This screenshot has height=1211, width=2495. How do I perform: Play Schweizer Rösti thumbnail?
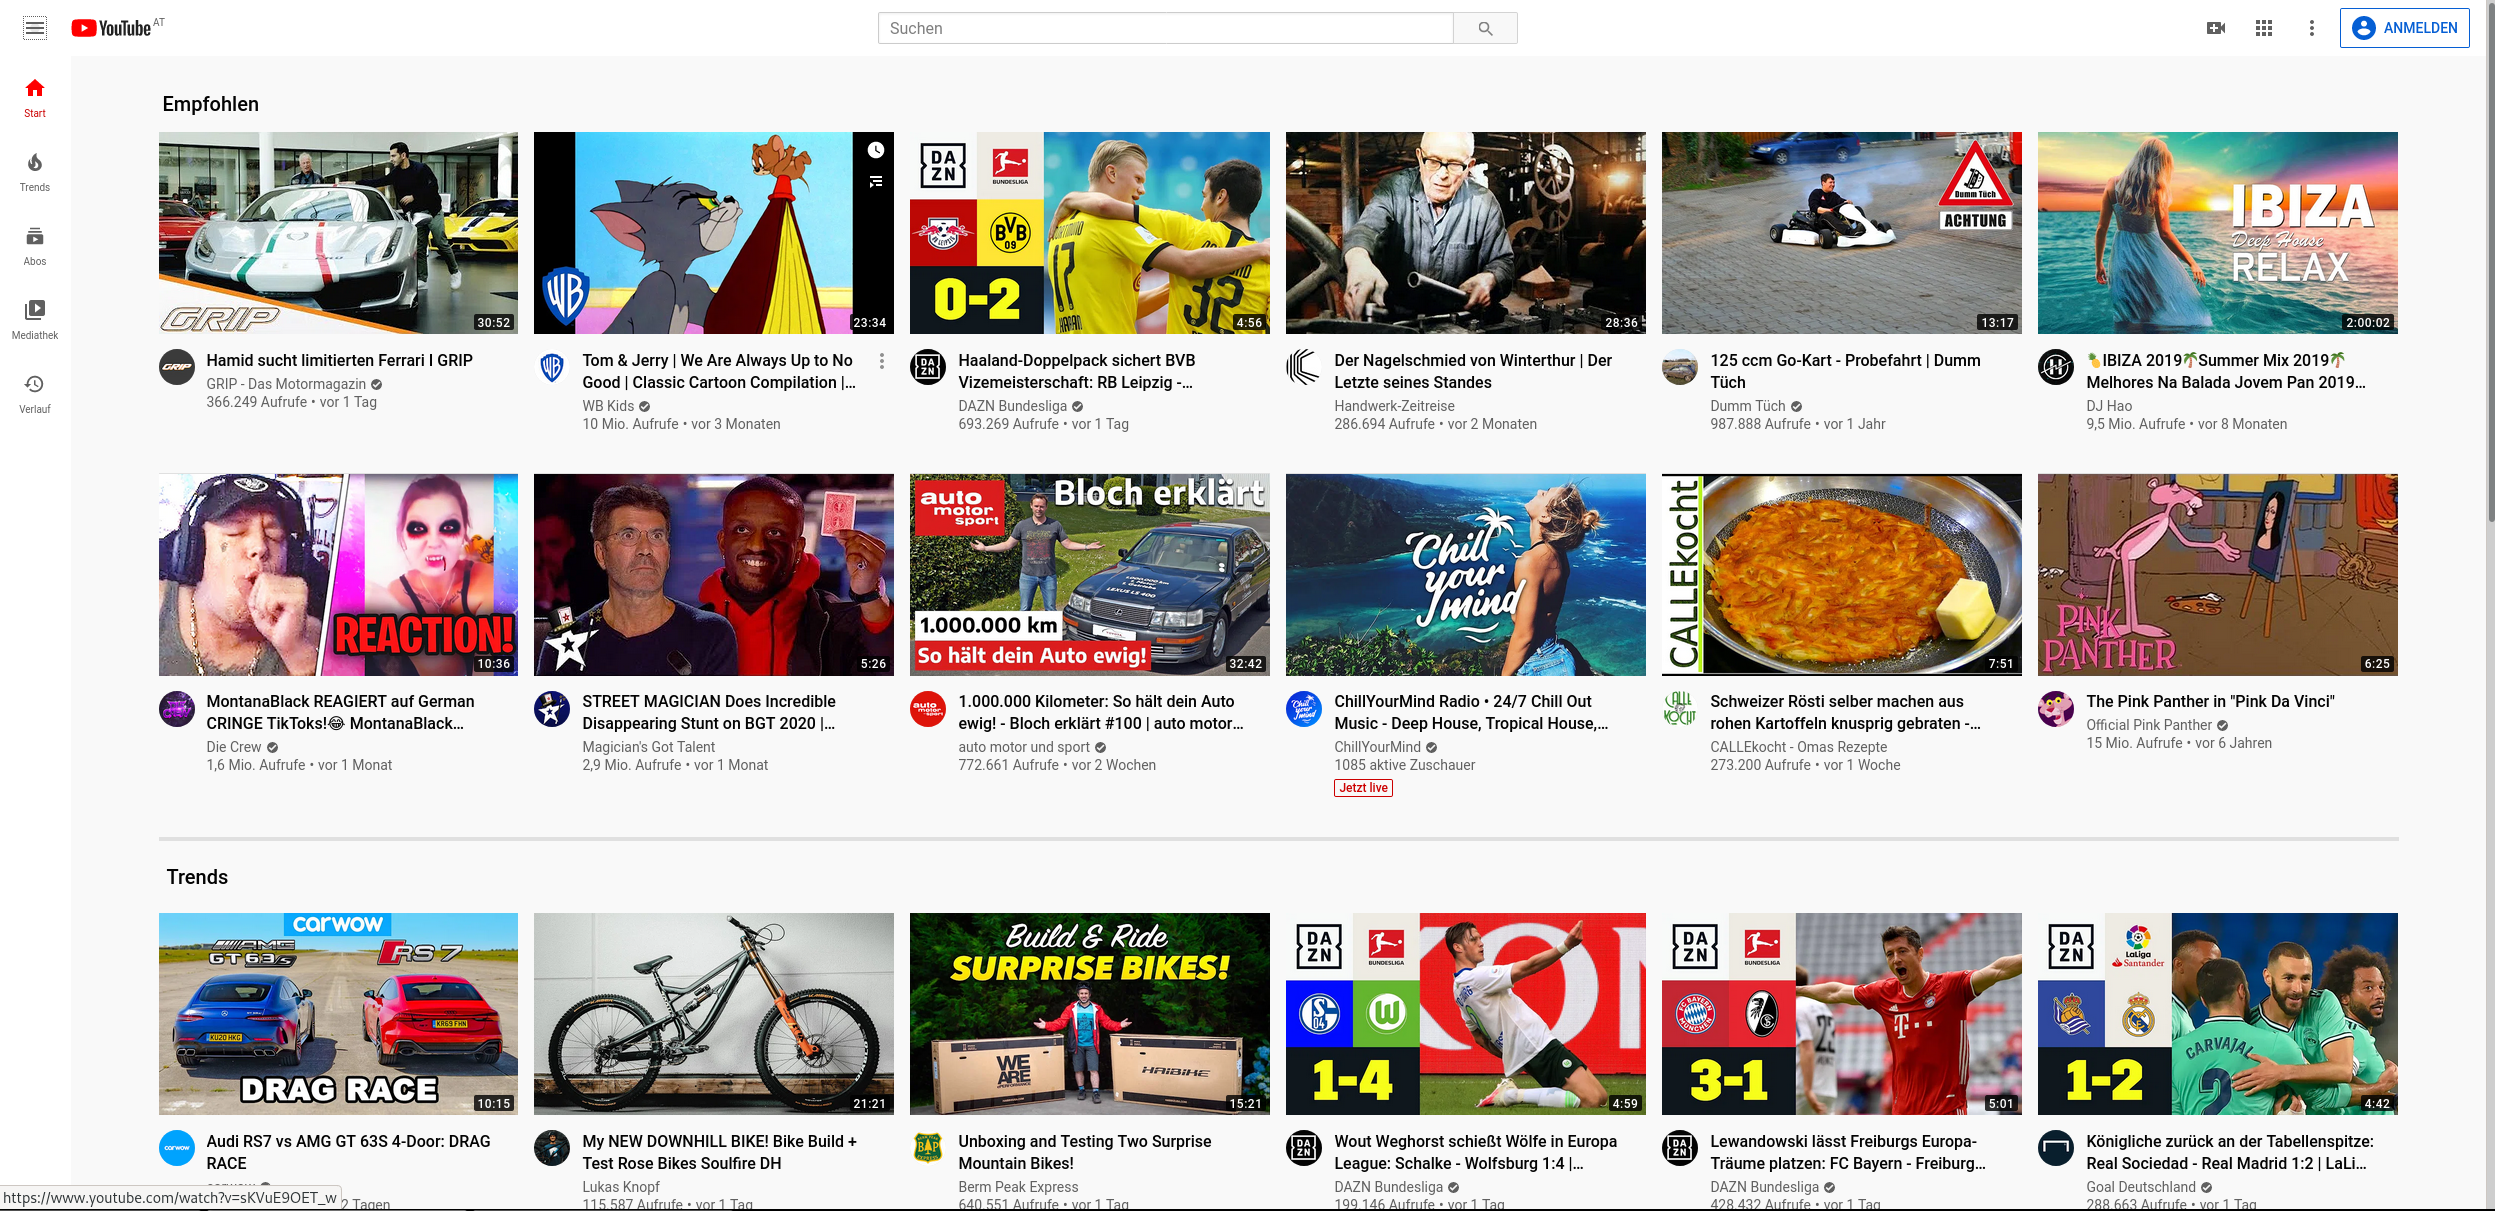coord(1842,575)
